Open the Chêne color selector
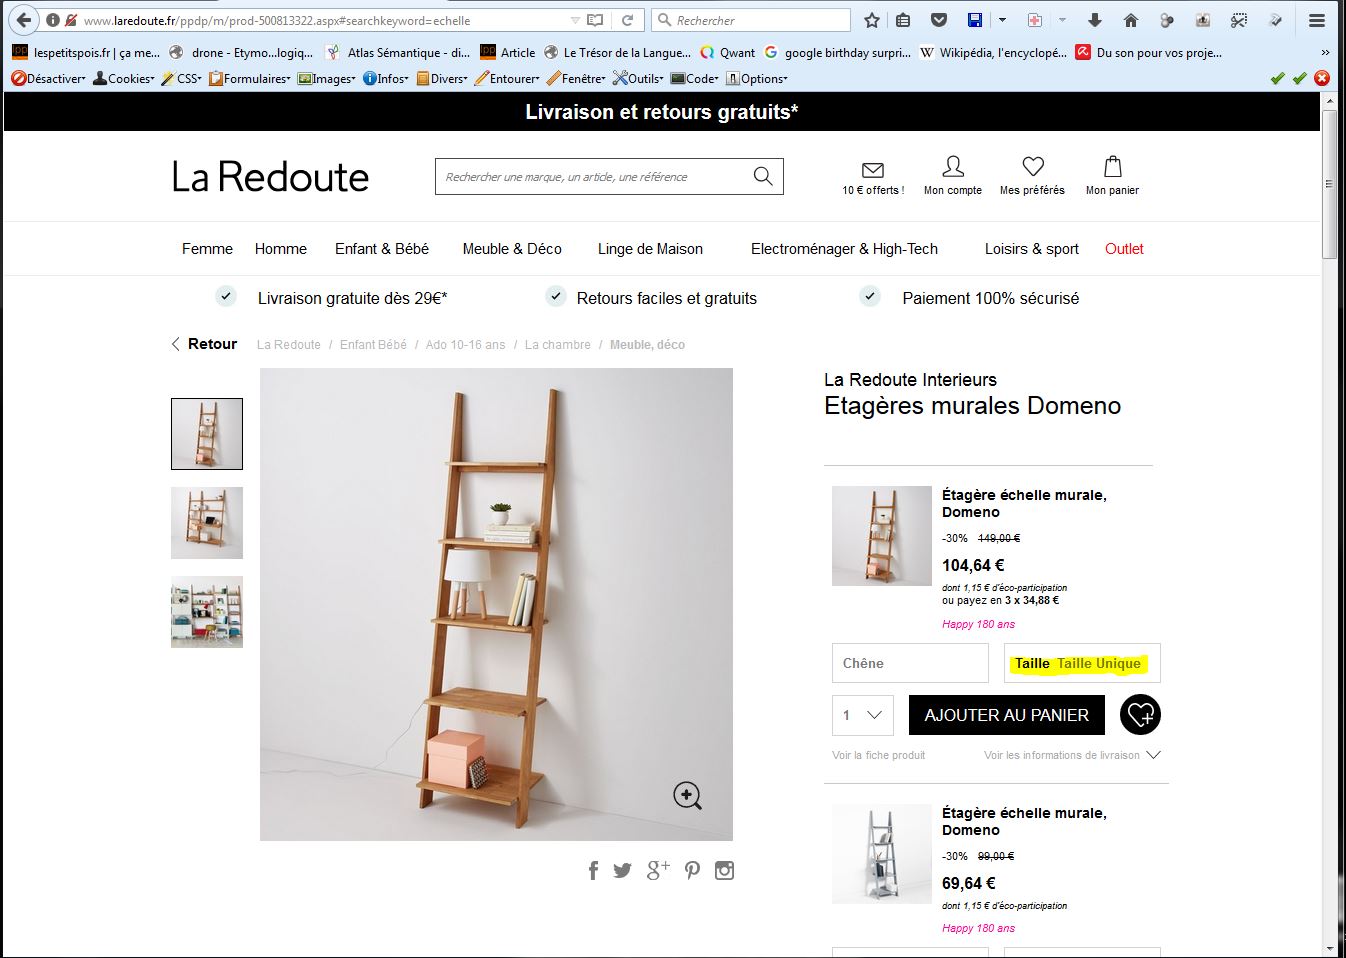1346x958 pixels. [910, 663]
